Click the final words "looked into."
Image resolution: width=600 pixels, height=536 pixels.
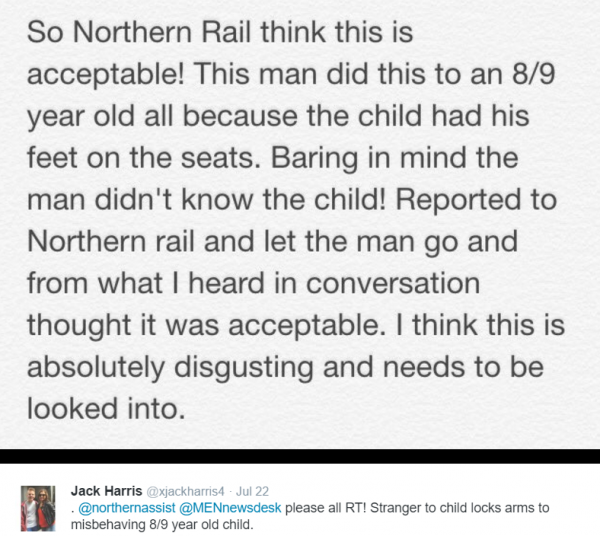pos(106,409)
